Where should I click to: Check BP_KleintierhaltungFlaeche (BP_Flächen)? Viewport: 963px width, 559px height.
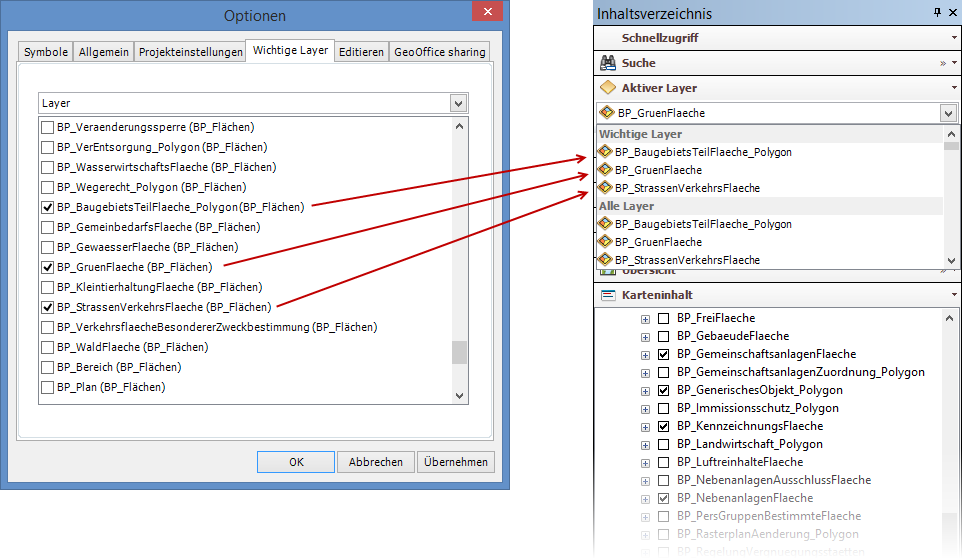point(47,287)
